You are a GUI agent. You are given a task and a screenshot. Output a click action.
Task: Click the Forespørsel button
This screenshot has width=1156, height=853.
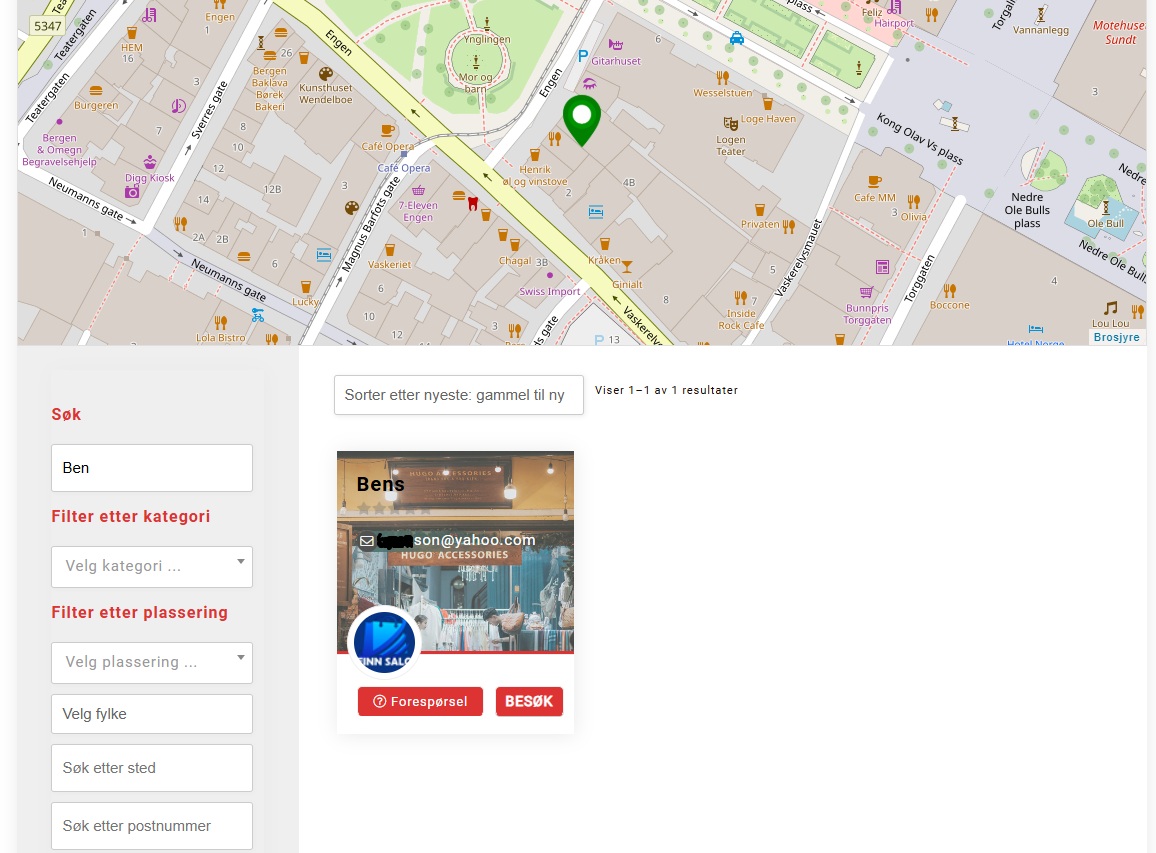click(x=420, y=702)
